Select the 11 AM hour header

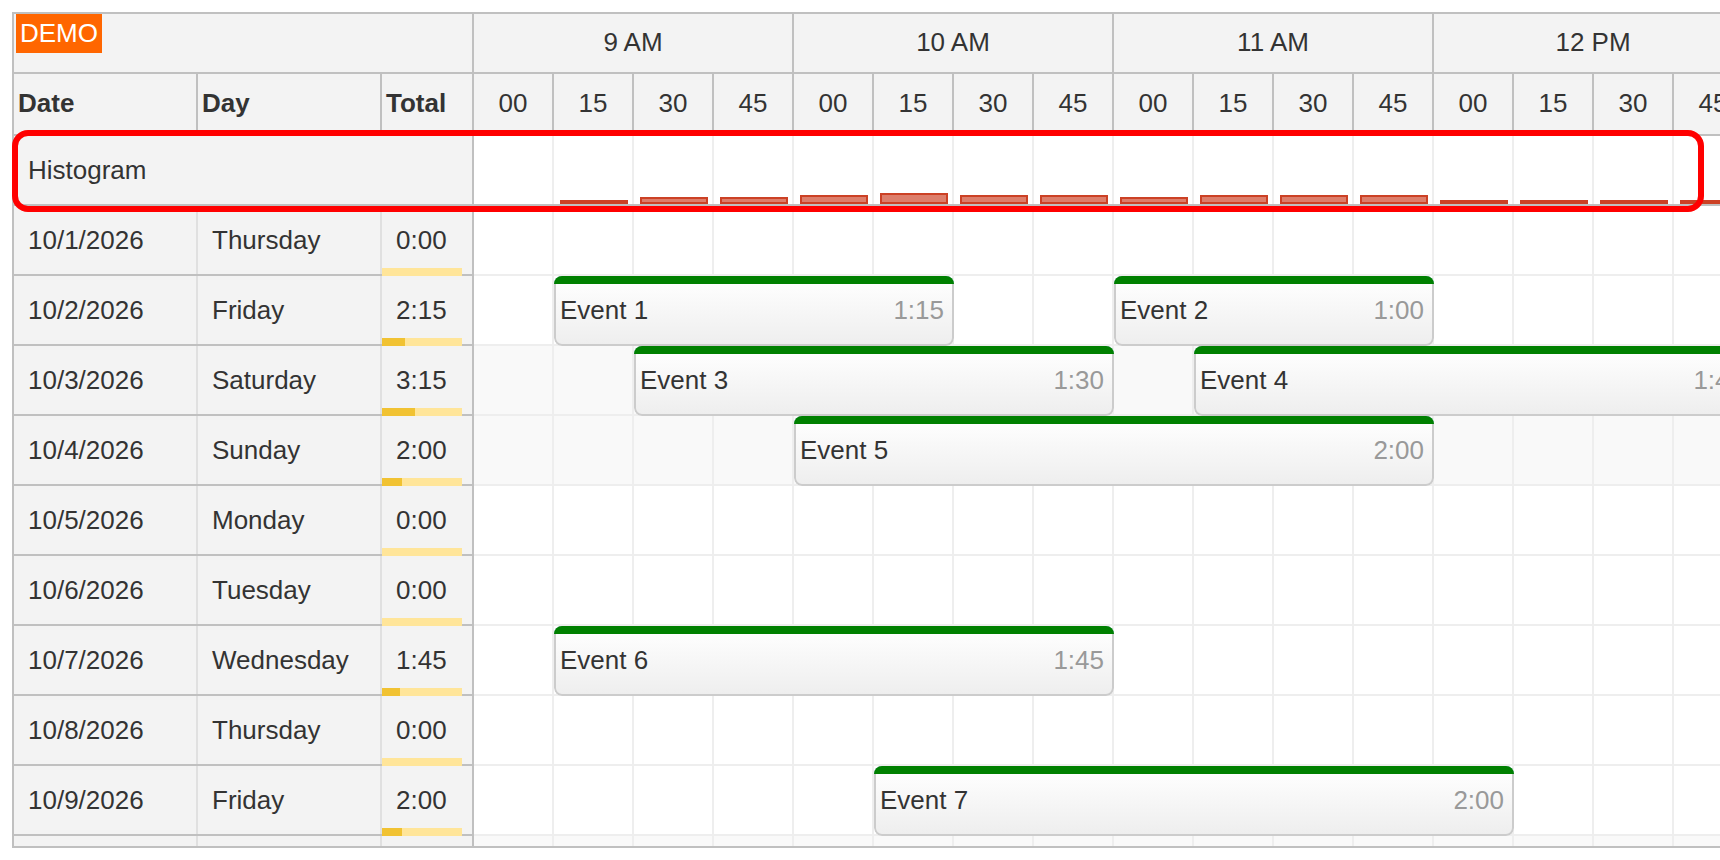click(1273, 43)
